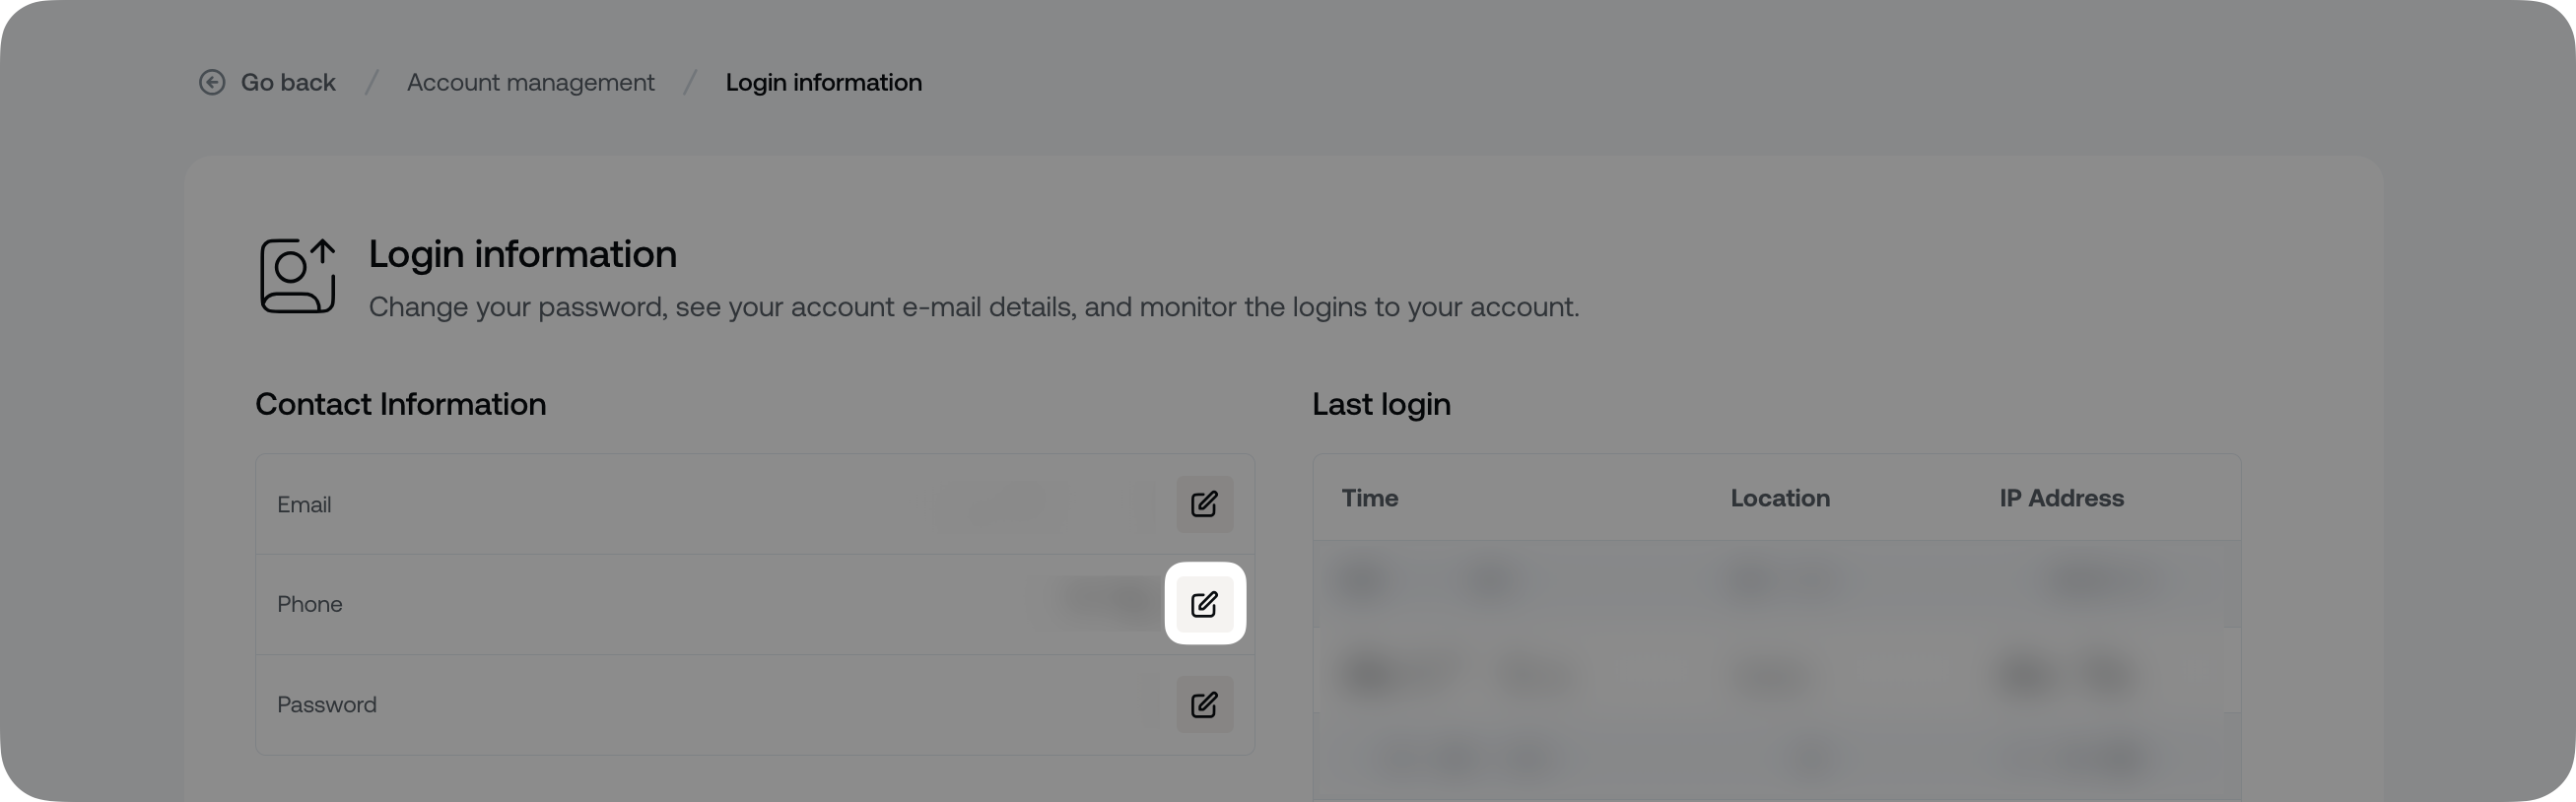The height and width of the screenshot is (802, 2576).
Task: Click the Go back arrow icon
Action: point(212,82)
